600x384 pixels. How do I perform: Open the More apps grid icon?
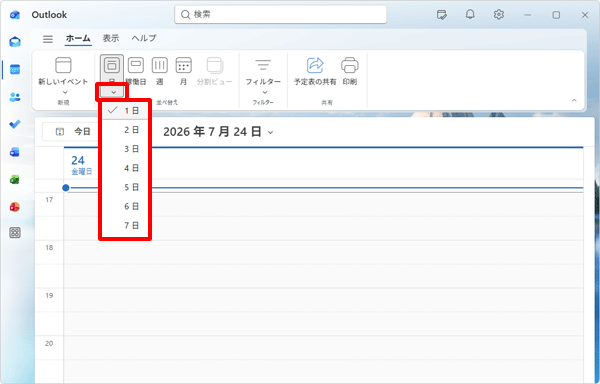point(15,233)
